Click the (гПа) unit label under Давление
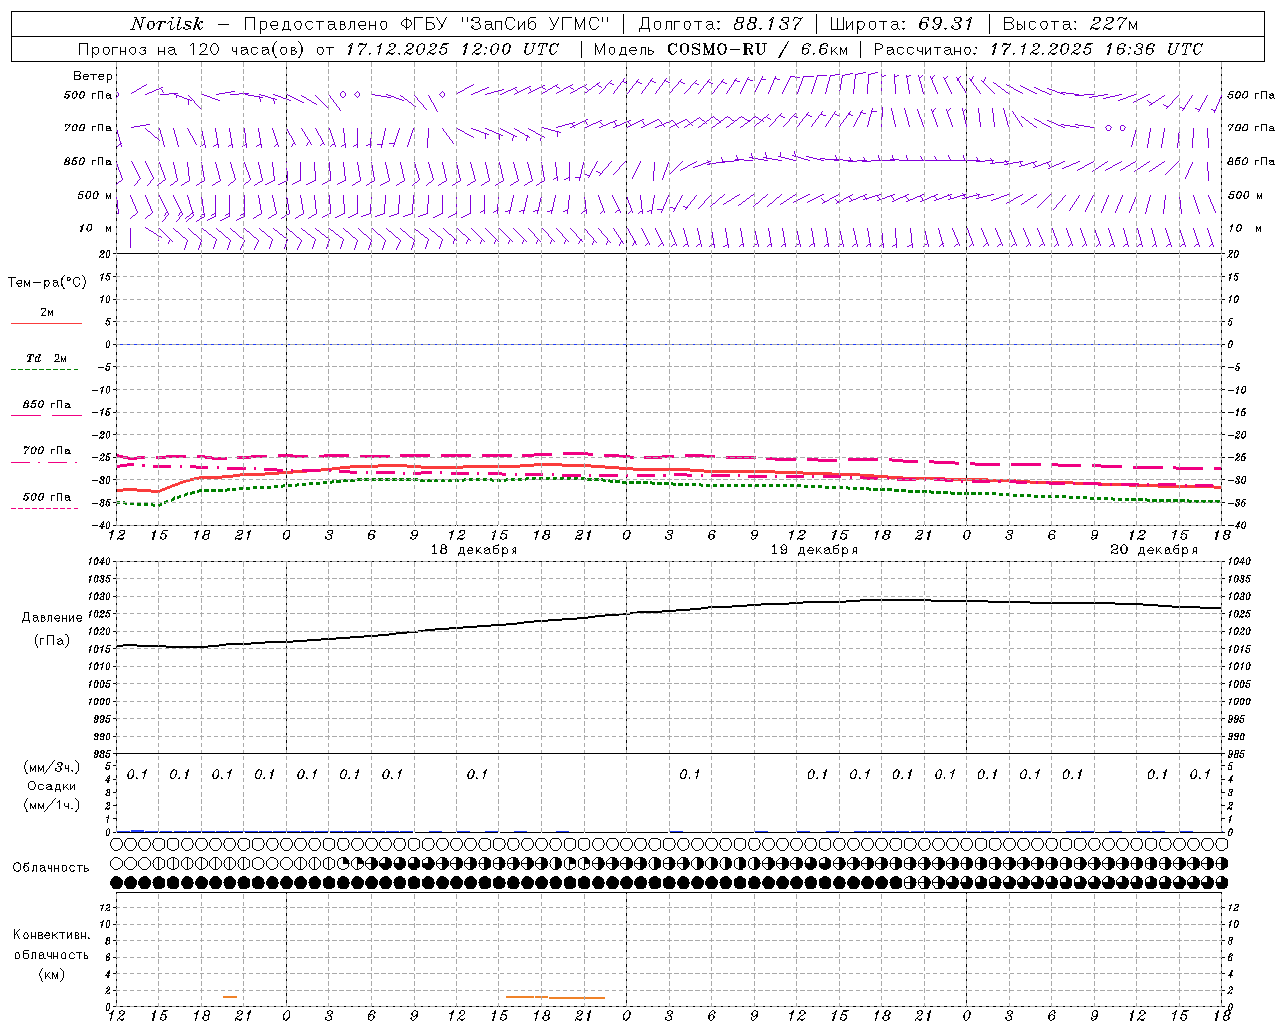 click(x=52, y=640)
